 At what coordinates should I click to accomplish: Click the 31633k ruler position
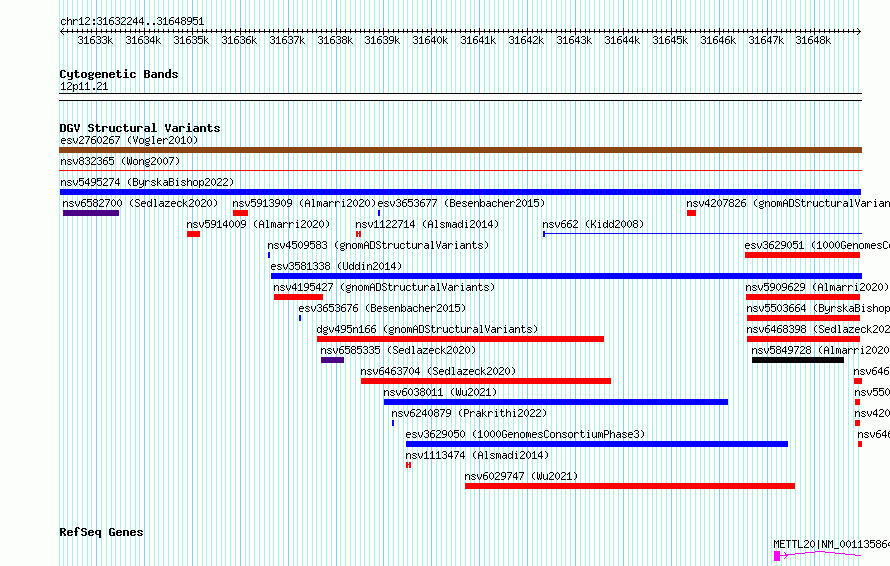click(95, 41)
